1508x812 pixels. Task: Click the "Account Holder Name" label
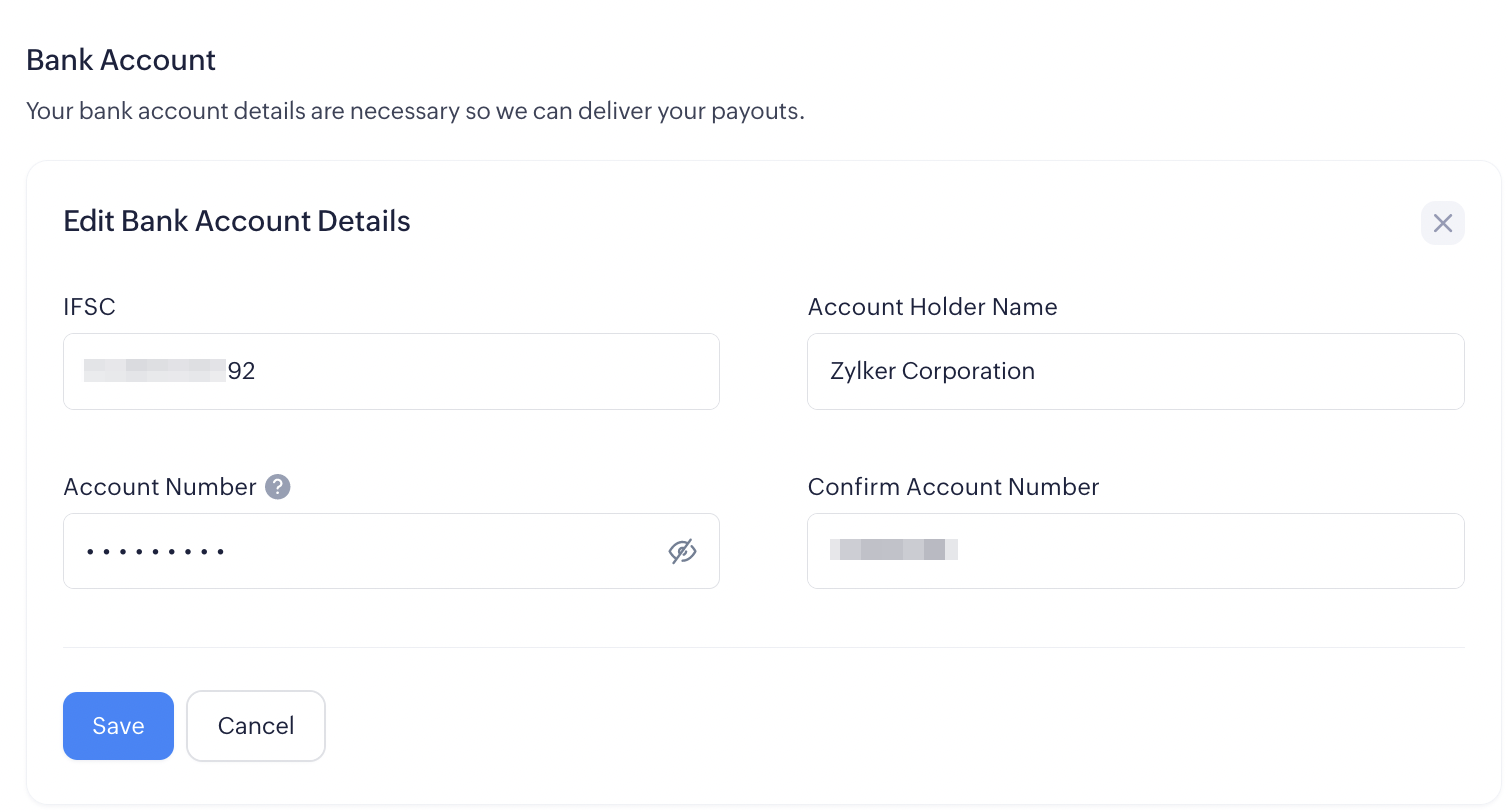coord(932,307)
